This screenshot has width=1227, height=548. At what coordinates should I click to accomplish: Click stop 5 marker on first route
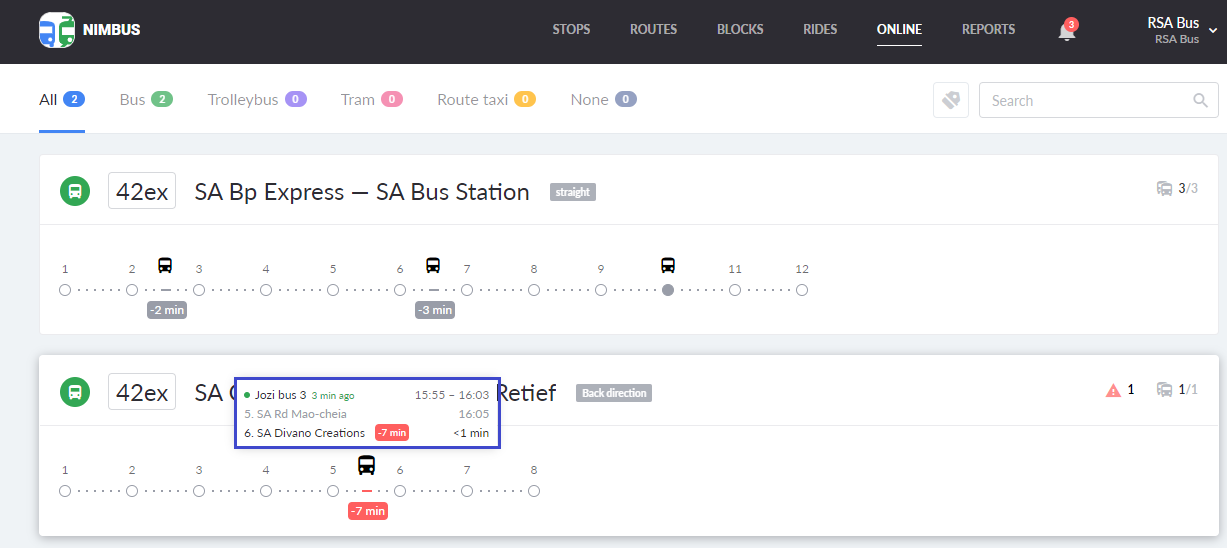coord(333,290)
